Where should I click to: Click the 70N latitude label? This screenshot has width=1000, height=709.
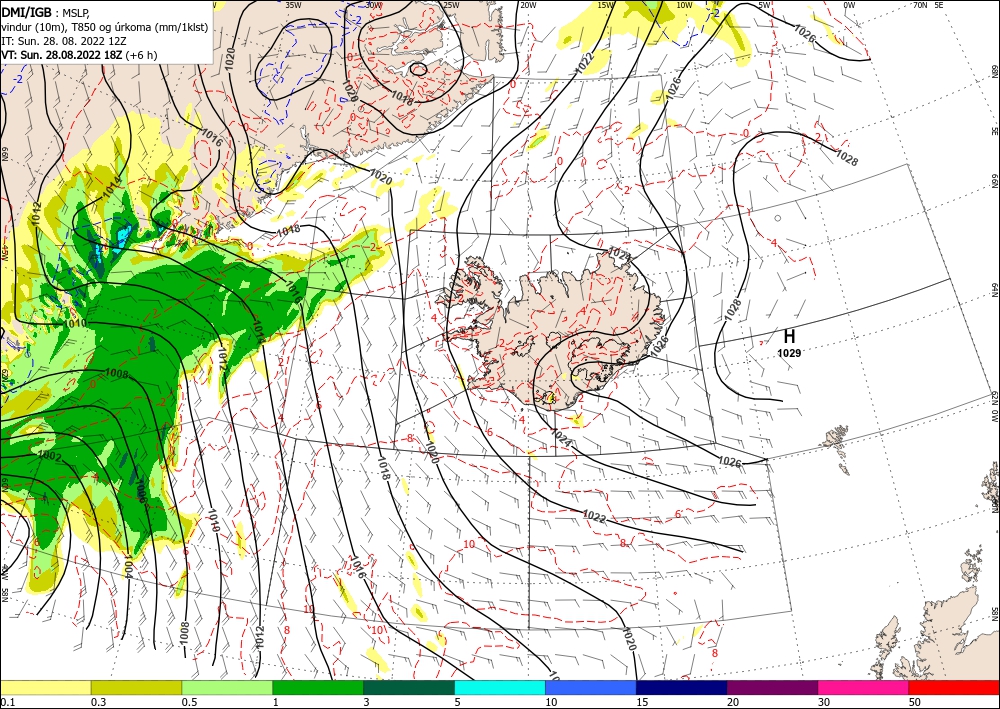click(920, 5)
